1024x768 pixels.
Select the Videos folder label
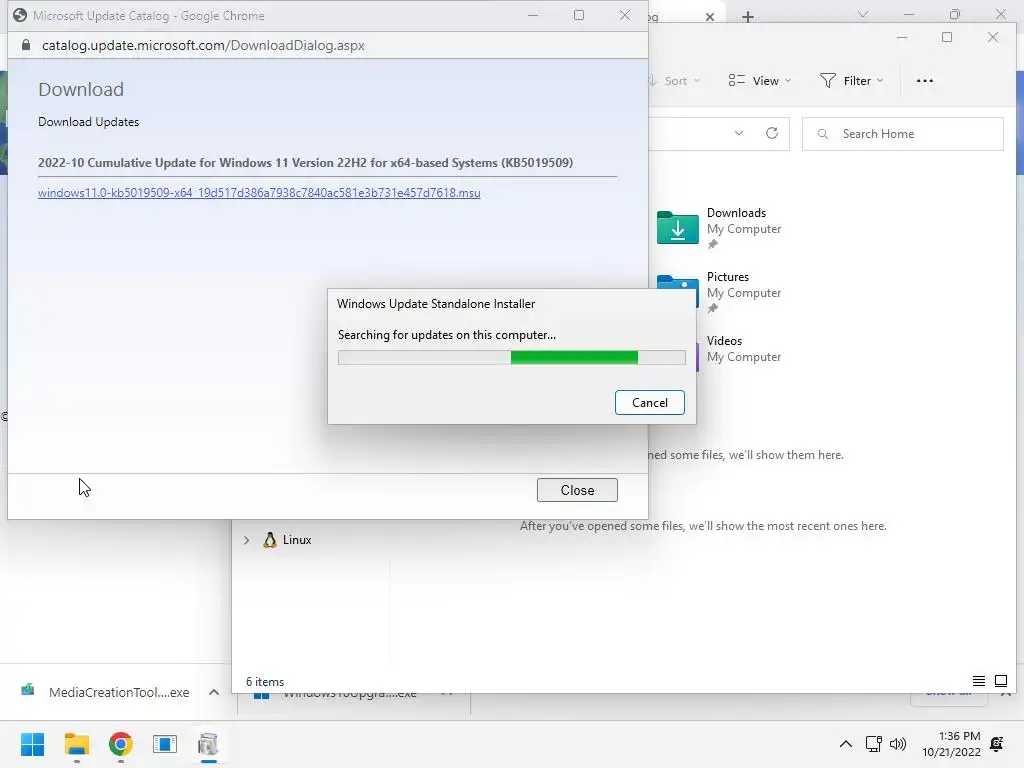click(724, 341)
